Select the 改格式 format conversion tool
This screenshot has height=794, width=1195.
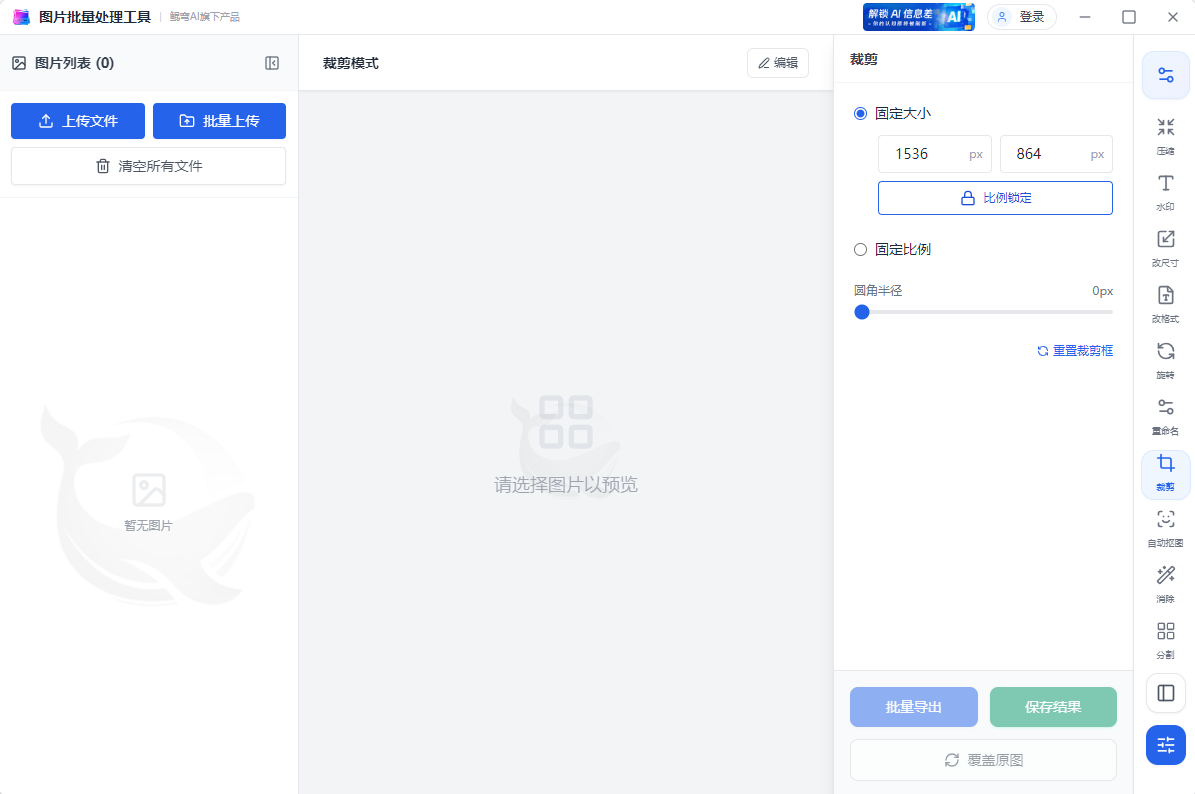tap(1165, 303)
